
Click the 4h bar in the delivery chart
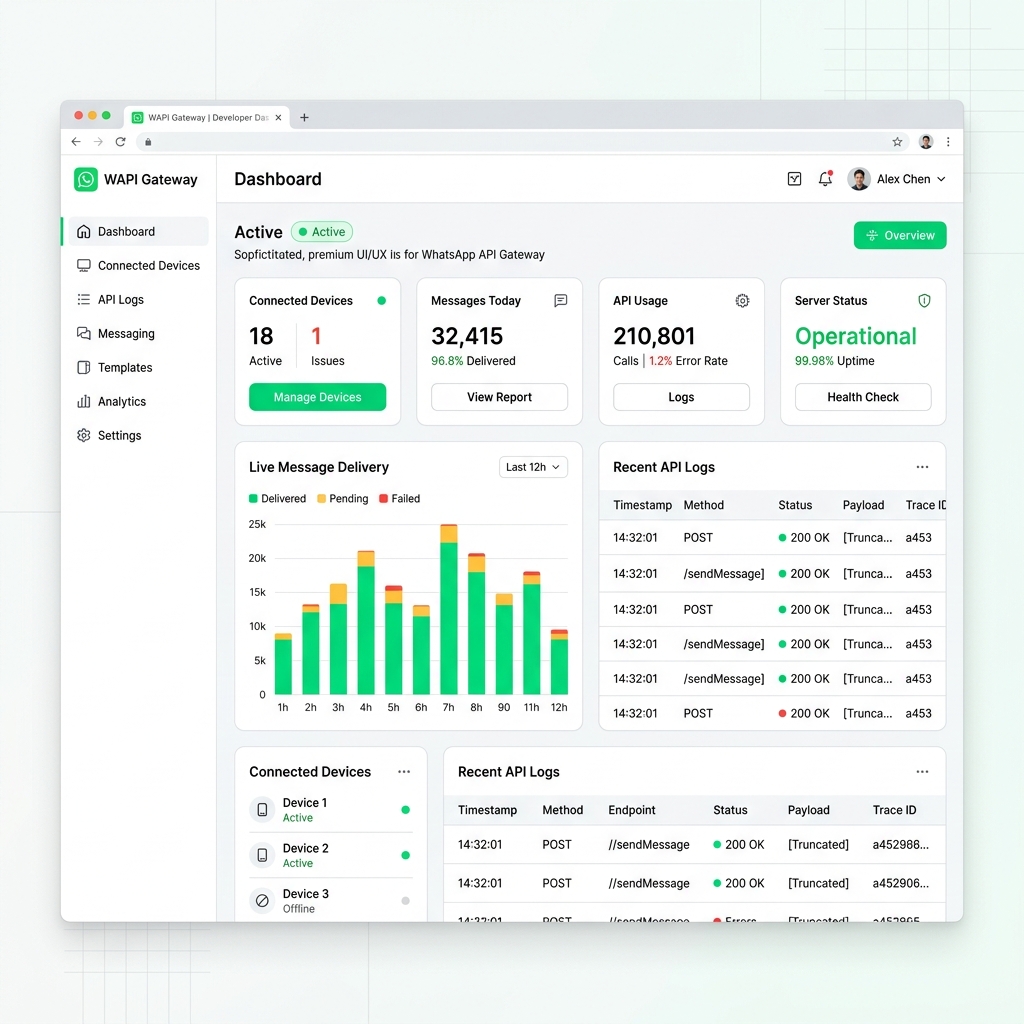tap(366, 622)
